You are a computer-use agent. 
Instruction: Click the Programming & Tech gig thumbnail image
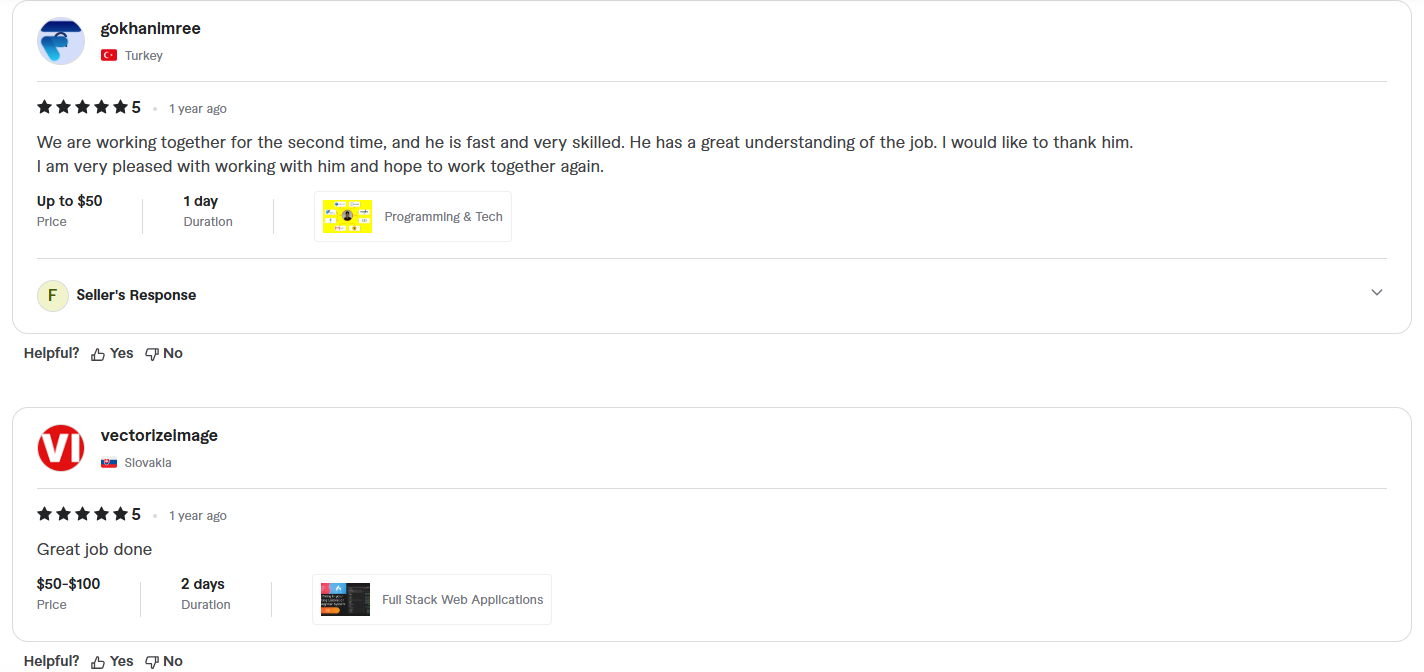click(x=346, y=216)
